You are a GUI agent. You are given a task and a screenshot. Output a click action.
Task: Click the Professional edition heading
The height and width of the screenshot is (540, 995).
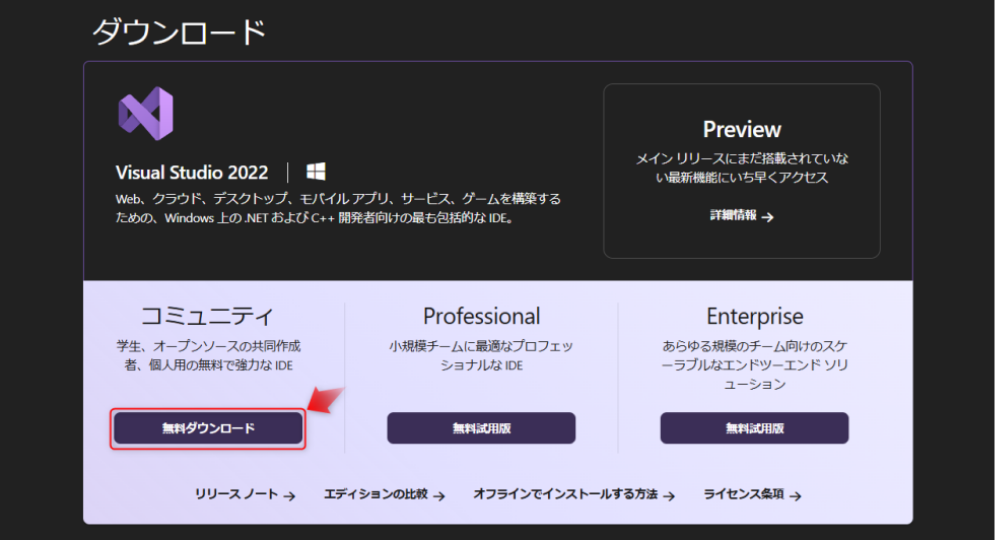point(482,316)
